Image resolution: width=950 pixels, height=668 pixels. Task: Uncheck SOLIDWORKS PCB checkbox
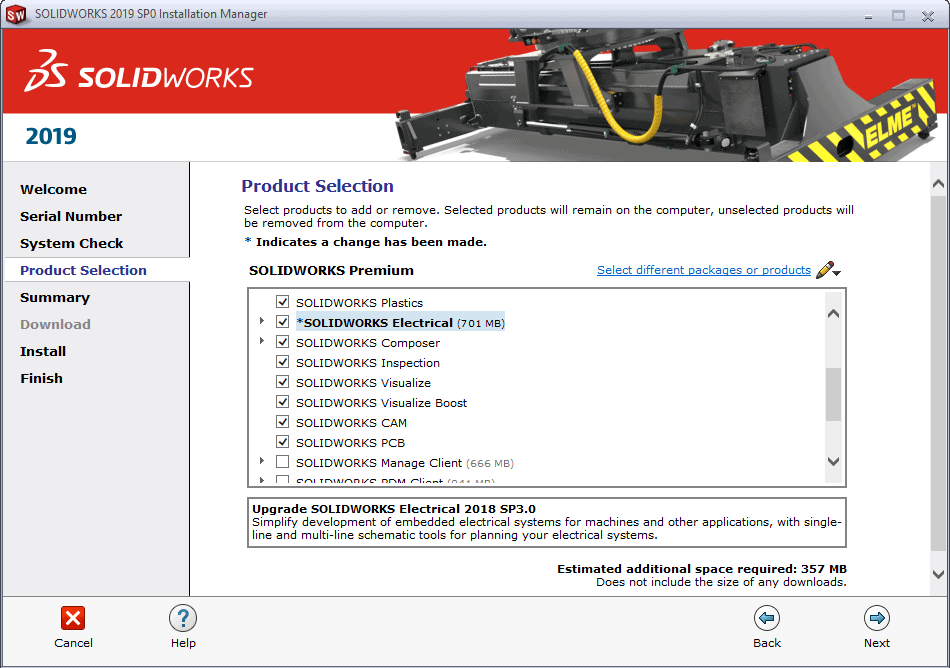[x=282, y=441]
